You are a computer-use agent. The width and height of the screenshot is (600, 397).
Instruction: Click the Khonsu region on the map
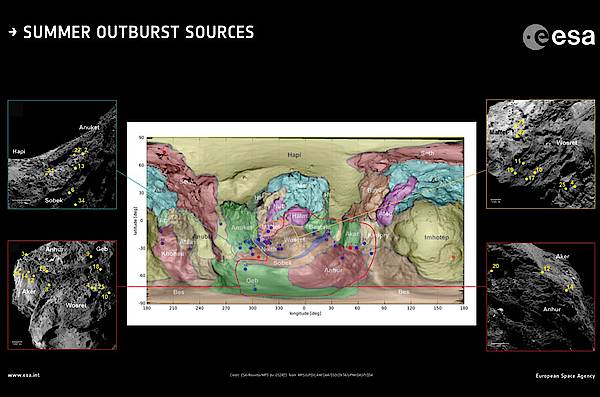tap(173, 253)
